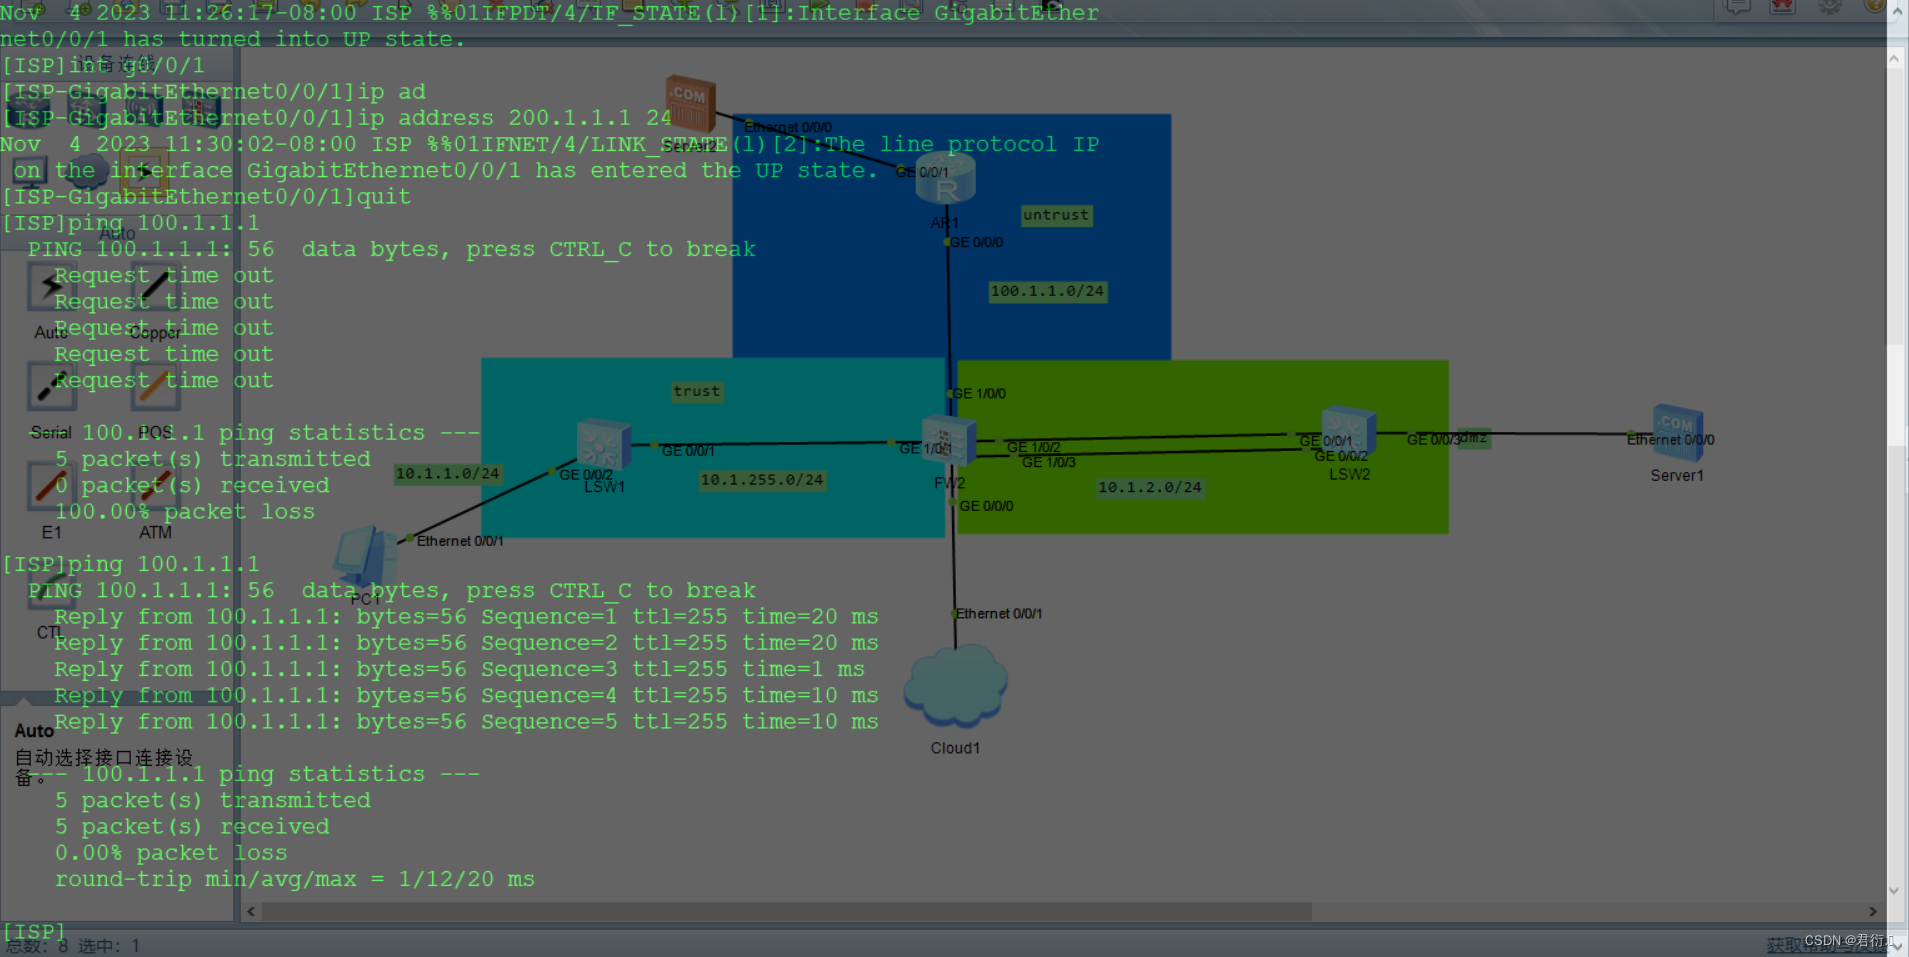This screenshot has width=1909, height=957.
Task: Click the horizontal scrollbar left arrow
Action: [251, 912]
